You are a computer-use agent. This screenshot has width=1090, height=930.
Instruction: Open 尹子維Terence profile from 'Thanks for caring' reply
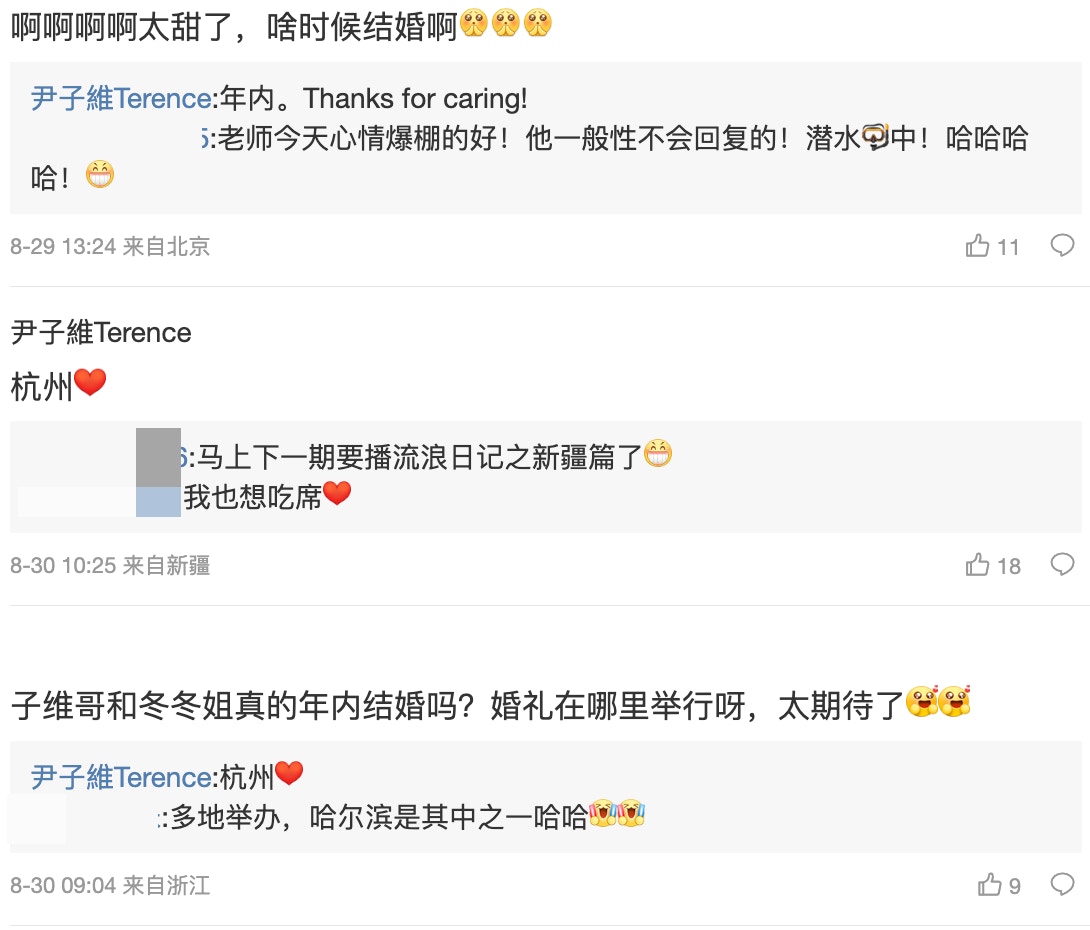coord(120,98)
